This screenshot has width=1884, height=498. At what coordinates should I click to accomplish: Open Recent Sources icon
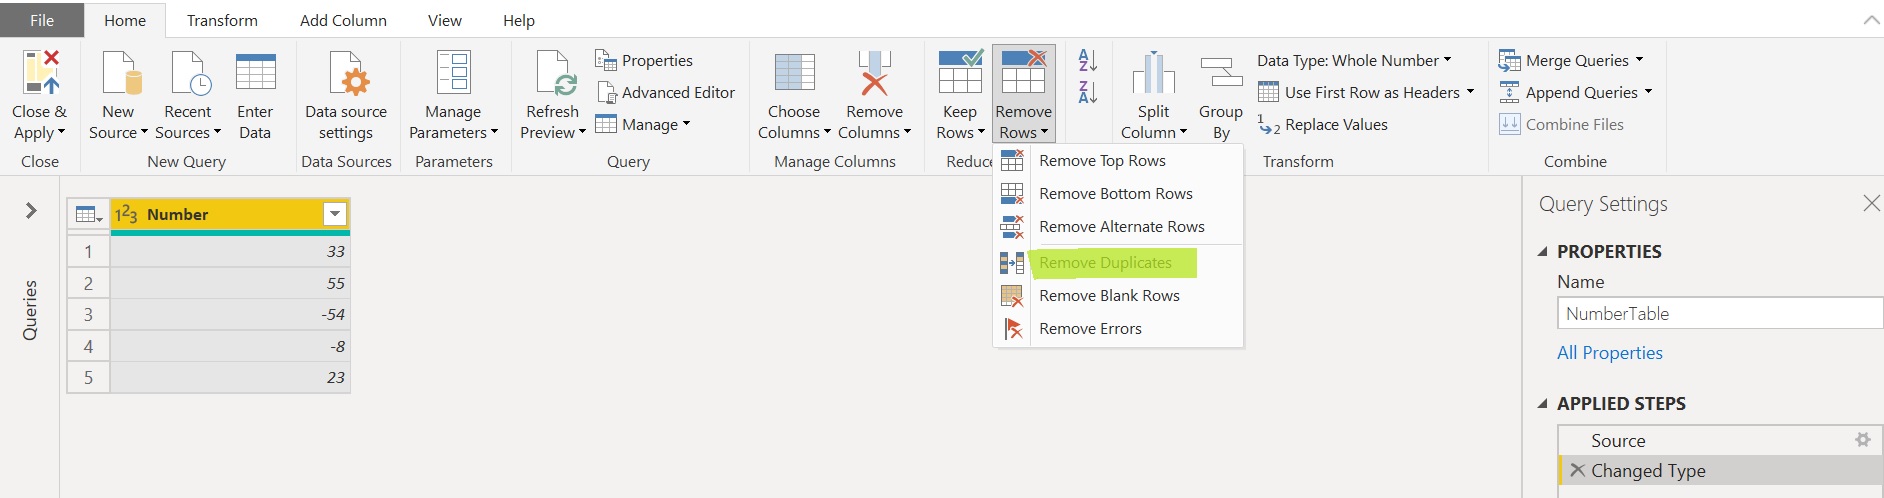(188, 73)
